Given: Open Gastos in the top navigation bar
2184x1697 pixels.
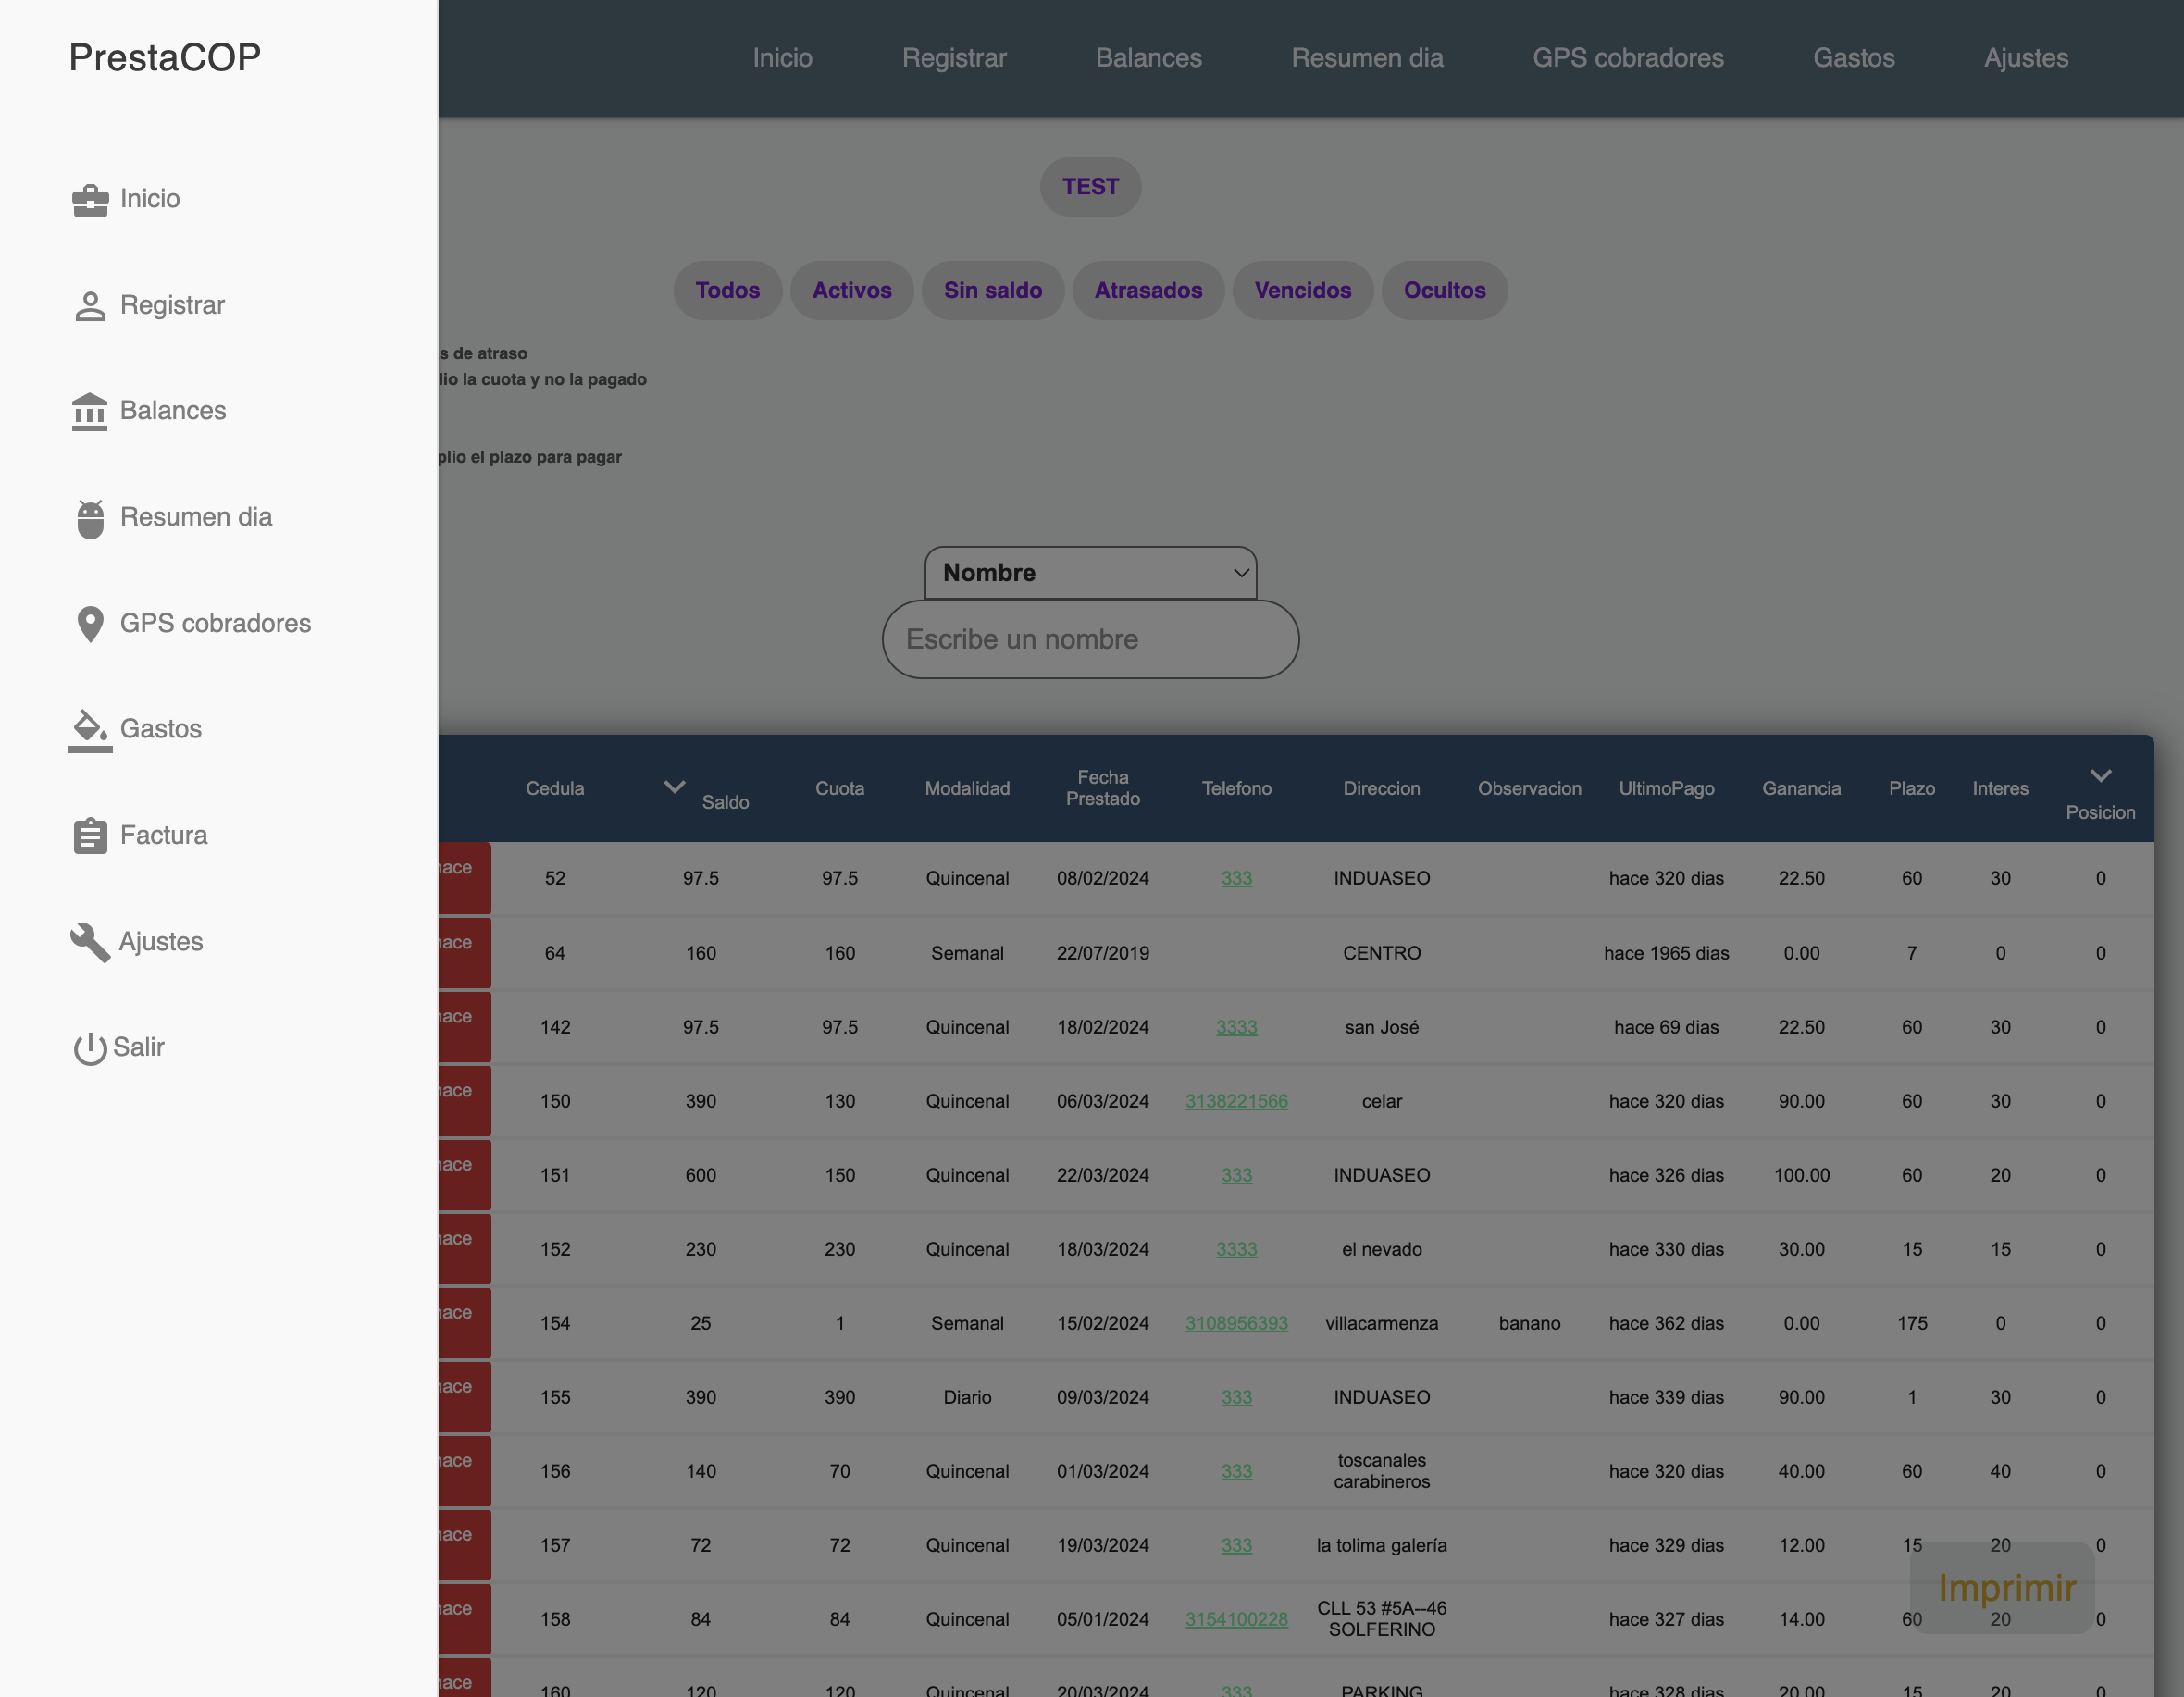Looking at the screenshot, I should 1853,58.
